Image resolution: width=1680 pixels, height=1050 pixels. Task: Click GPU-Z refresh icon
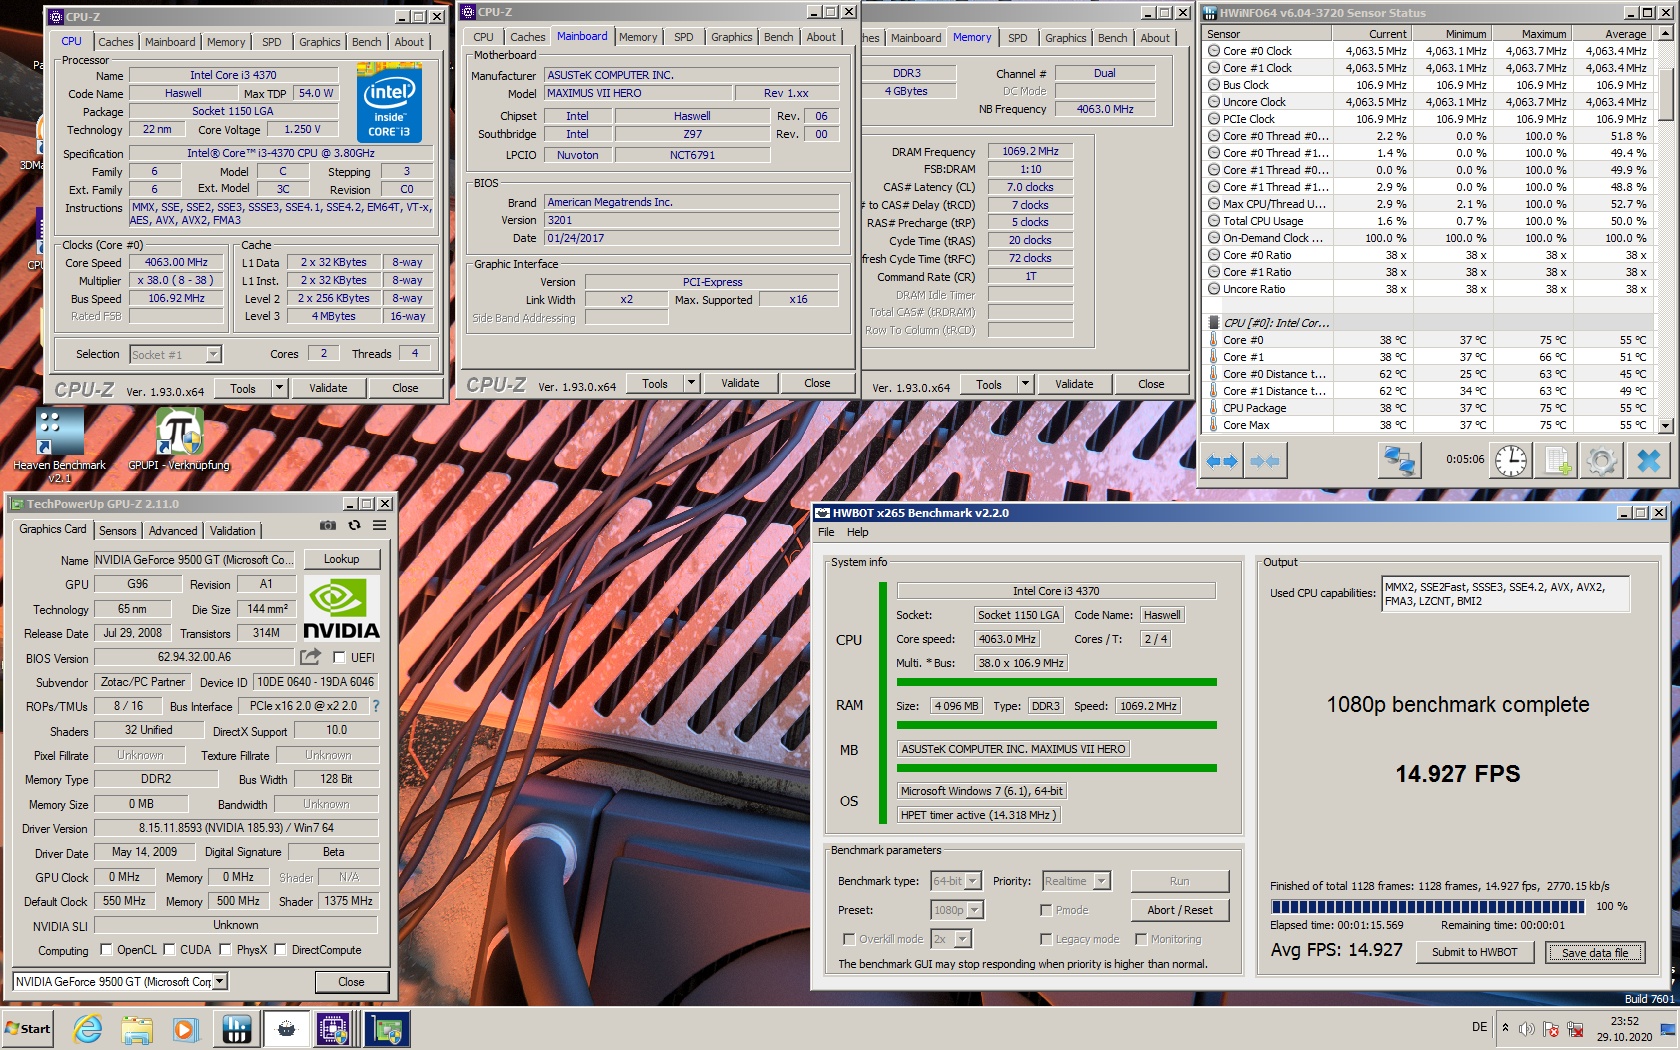point(354,525)
